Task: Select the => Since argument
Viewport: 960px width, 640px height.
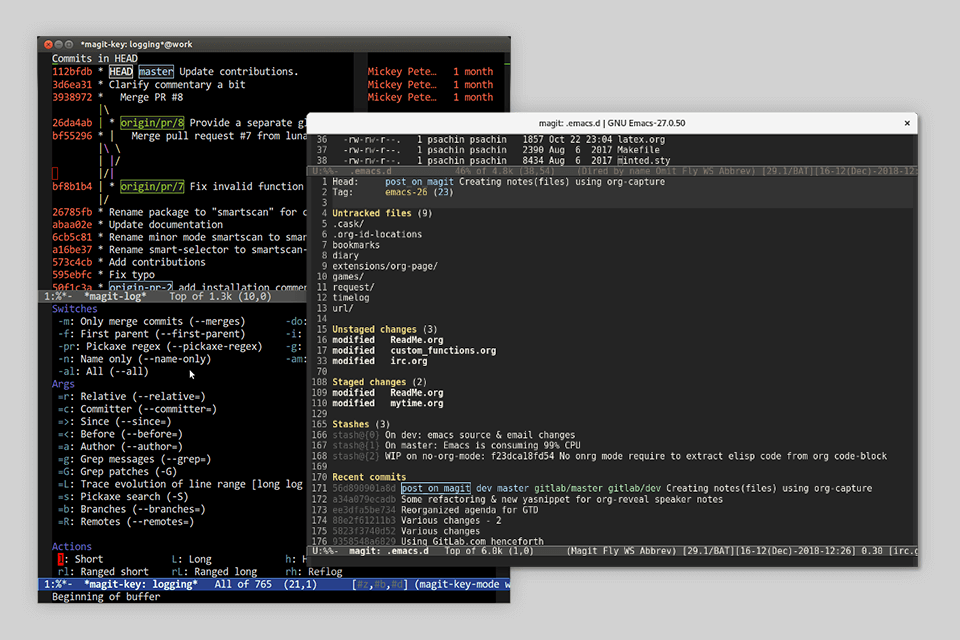Action: pos(114,421)
